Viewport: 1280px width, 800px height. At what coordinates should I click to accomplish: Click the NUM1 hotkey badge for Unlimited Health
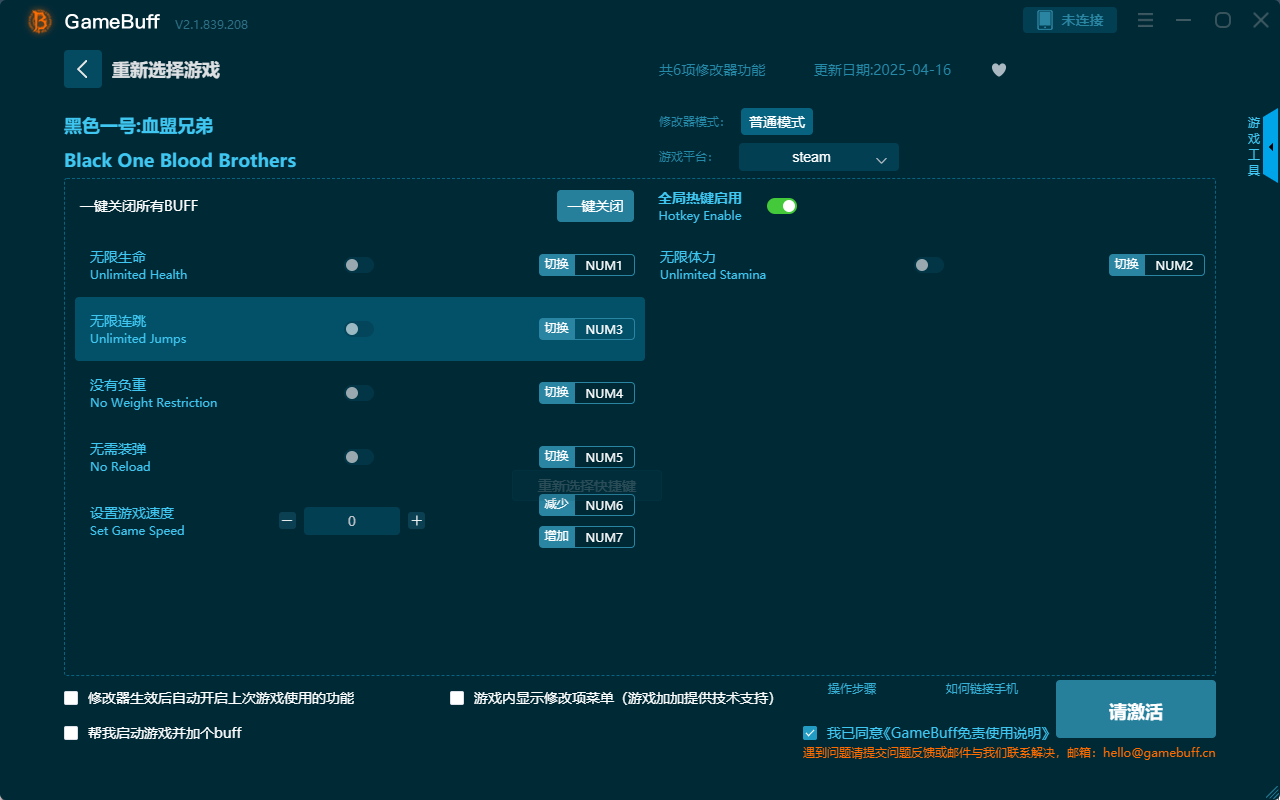(x=603, y=264)
